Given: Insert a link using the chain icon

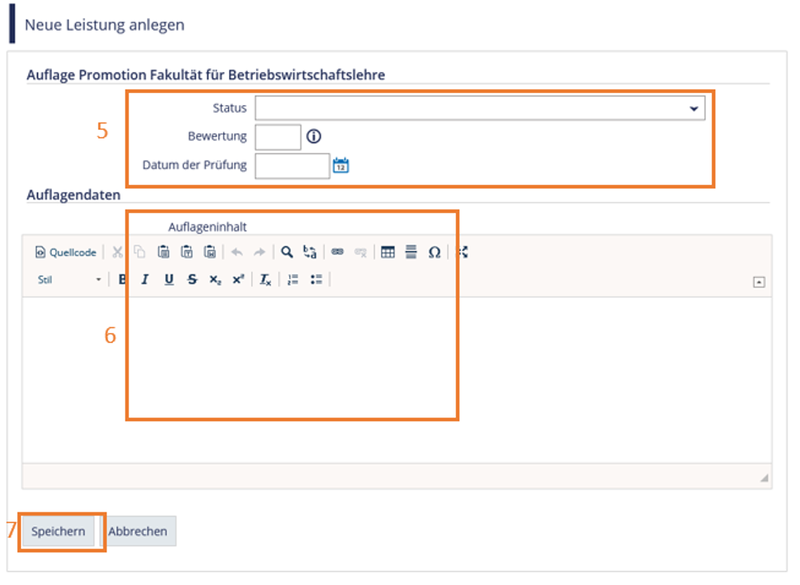Looking at the screenshot, I should pos(338,253).
